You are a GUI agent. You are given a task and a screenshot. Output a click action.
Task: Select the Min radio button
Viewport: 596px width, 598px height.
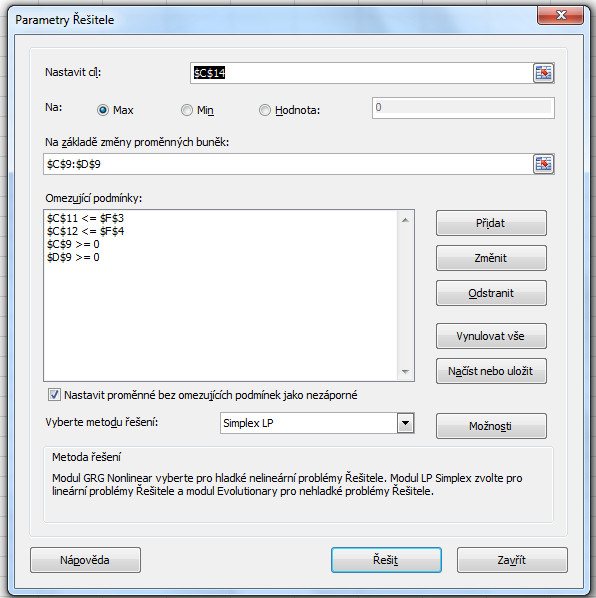[187, 110]
